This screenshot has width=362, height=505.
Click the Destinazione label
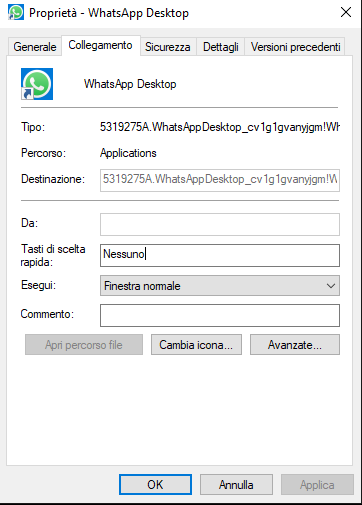tap(53, 179)
